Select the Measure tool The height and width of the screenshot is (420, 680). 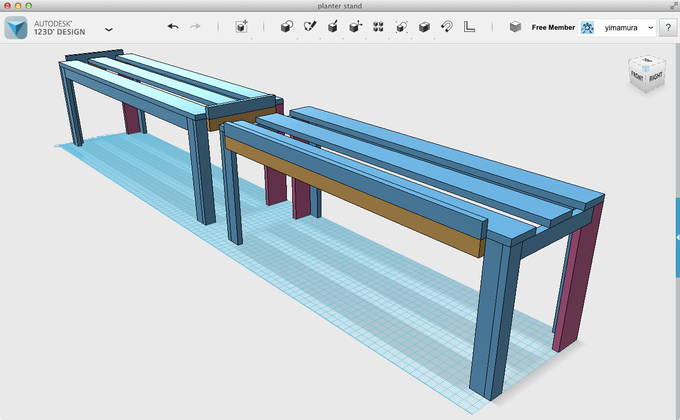(x=469, y=27)
